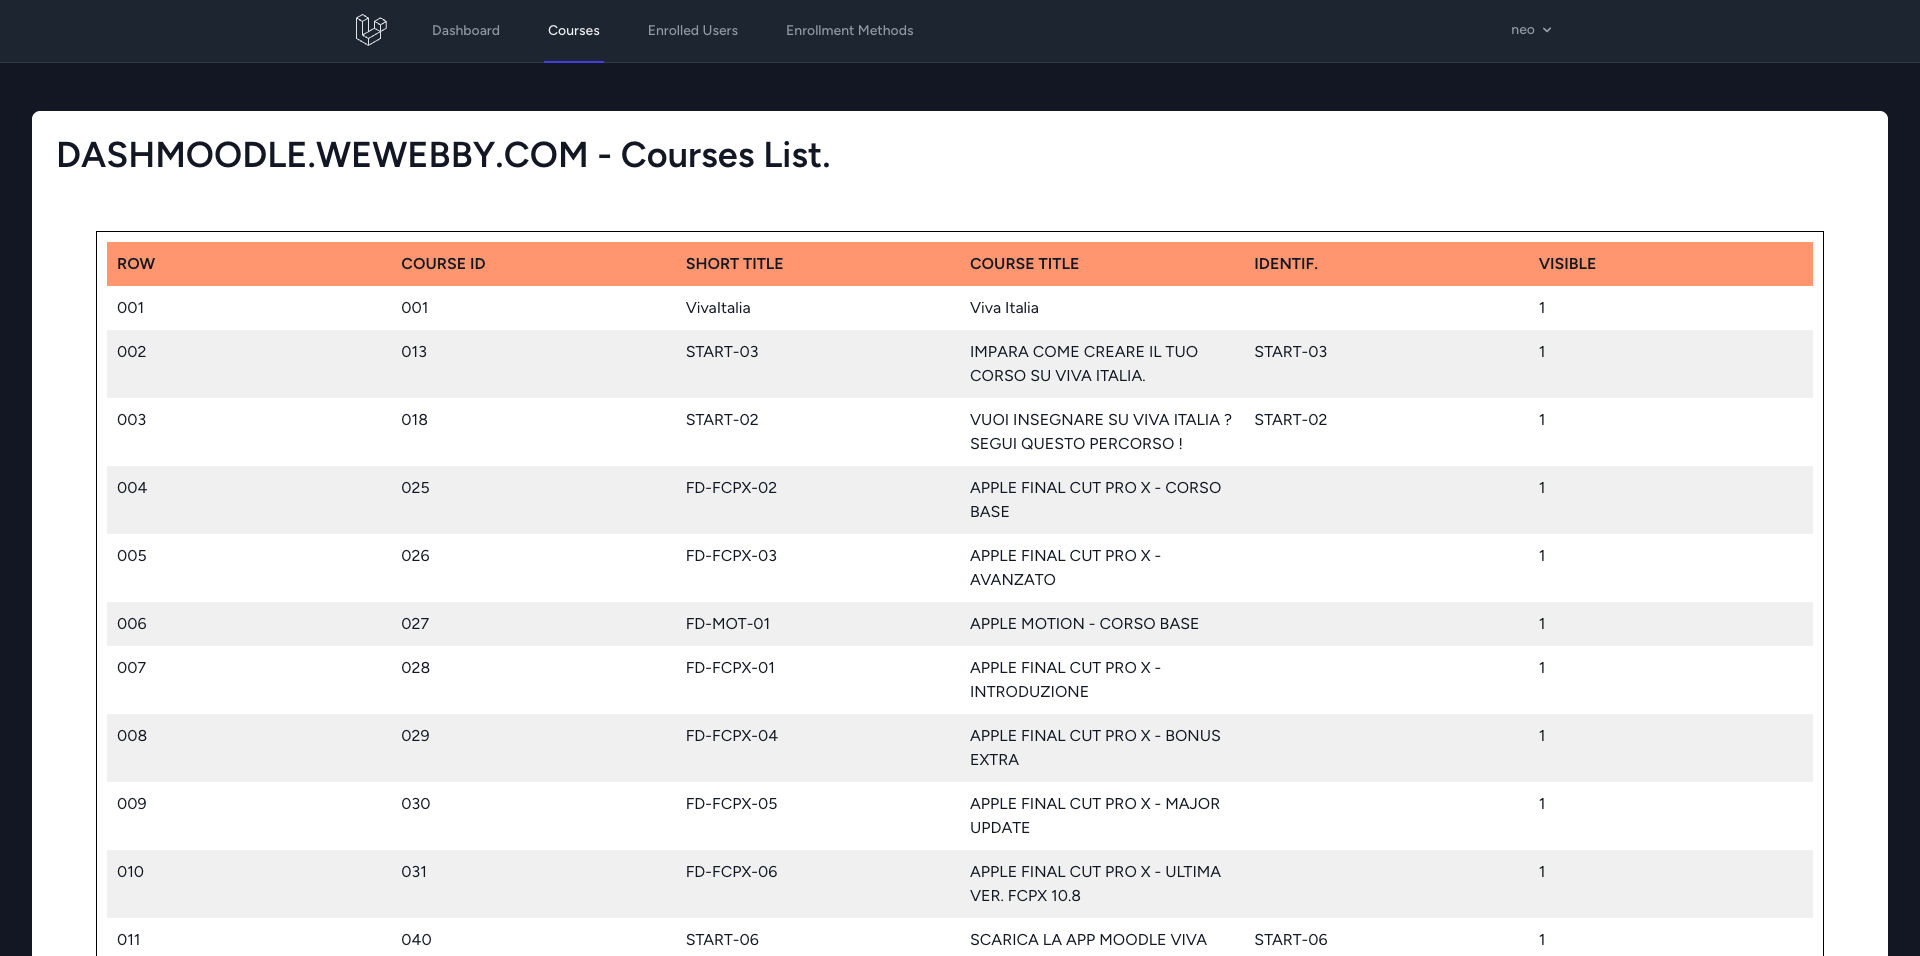
Task: Select the Courses nav tab
Action: (574, 30)
